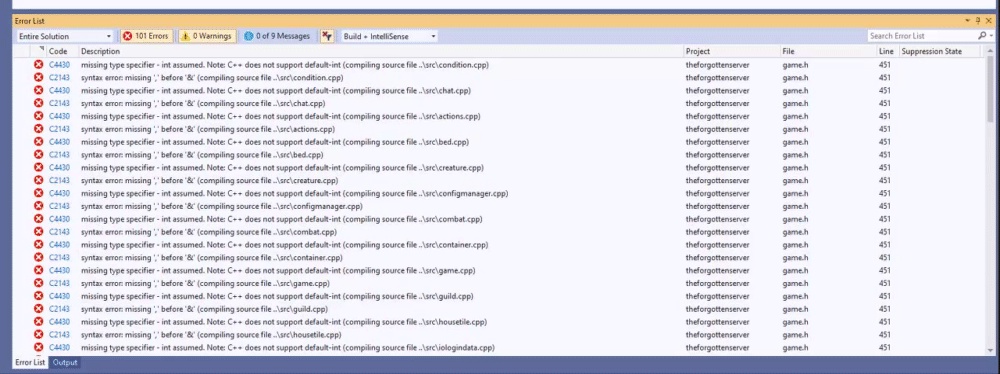Viewport: 1000px width, 374px height.
Task: Open C4430 code link in iologindata.cpp row
Action: tap(59, 348)
